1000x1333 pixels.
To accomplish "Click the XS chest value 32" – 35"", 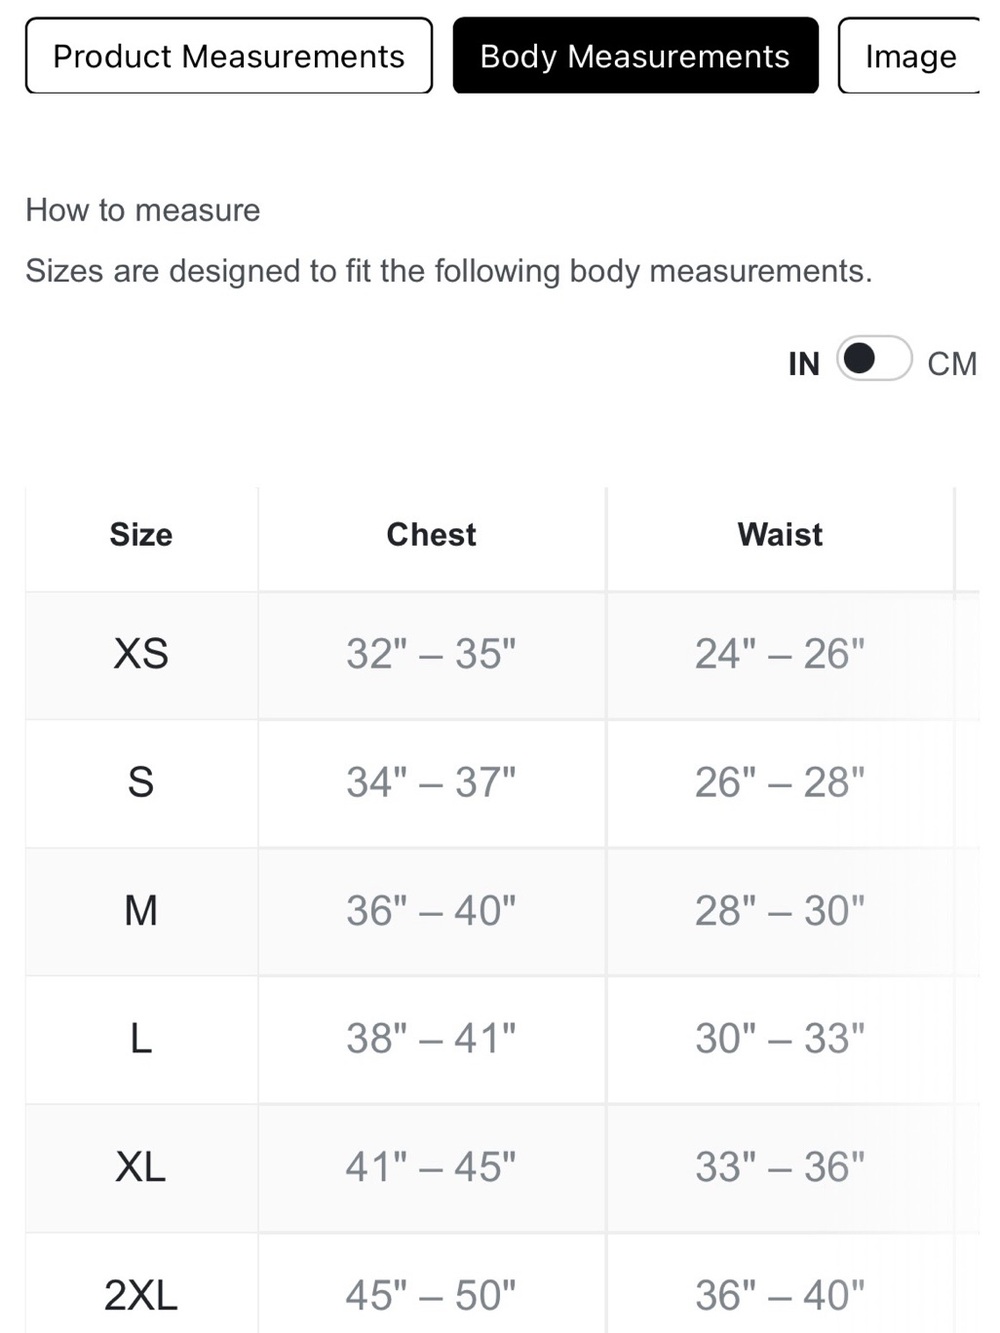I will [431, 654].
